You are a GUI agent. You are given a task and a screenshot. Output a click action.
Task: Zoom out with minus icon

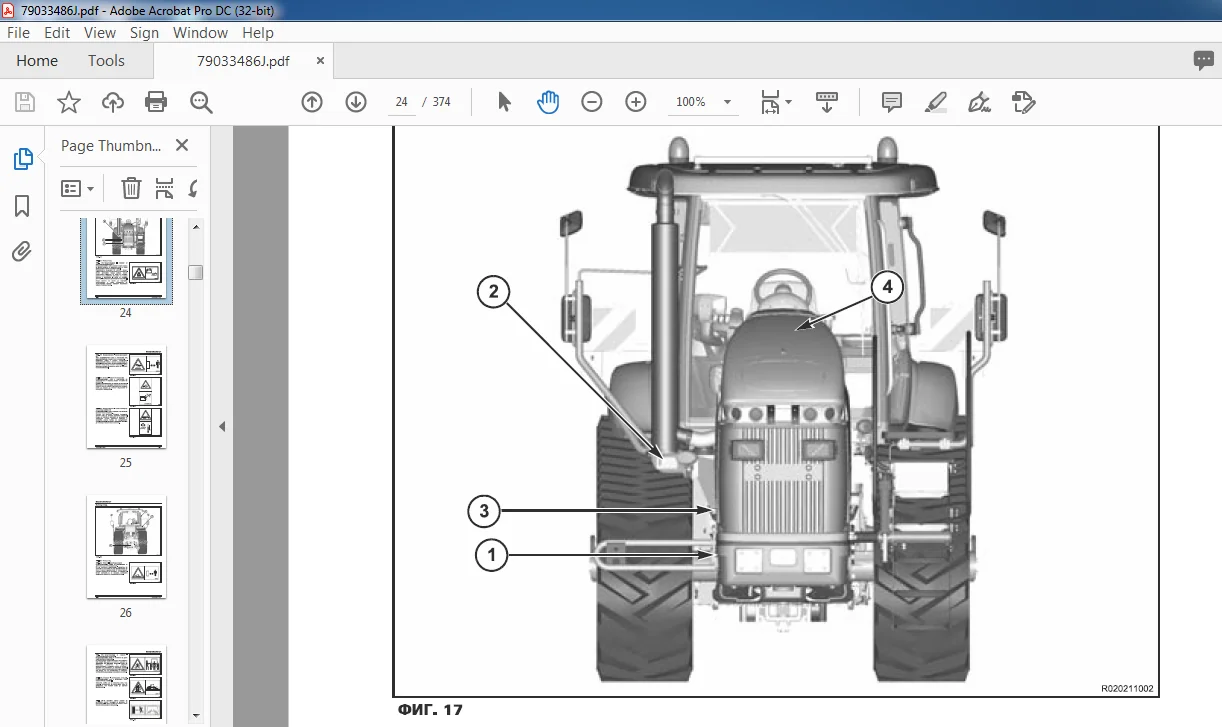(x=592, y=102)
